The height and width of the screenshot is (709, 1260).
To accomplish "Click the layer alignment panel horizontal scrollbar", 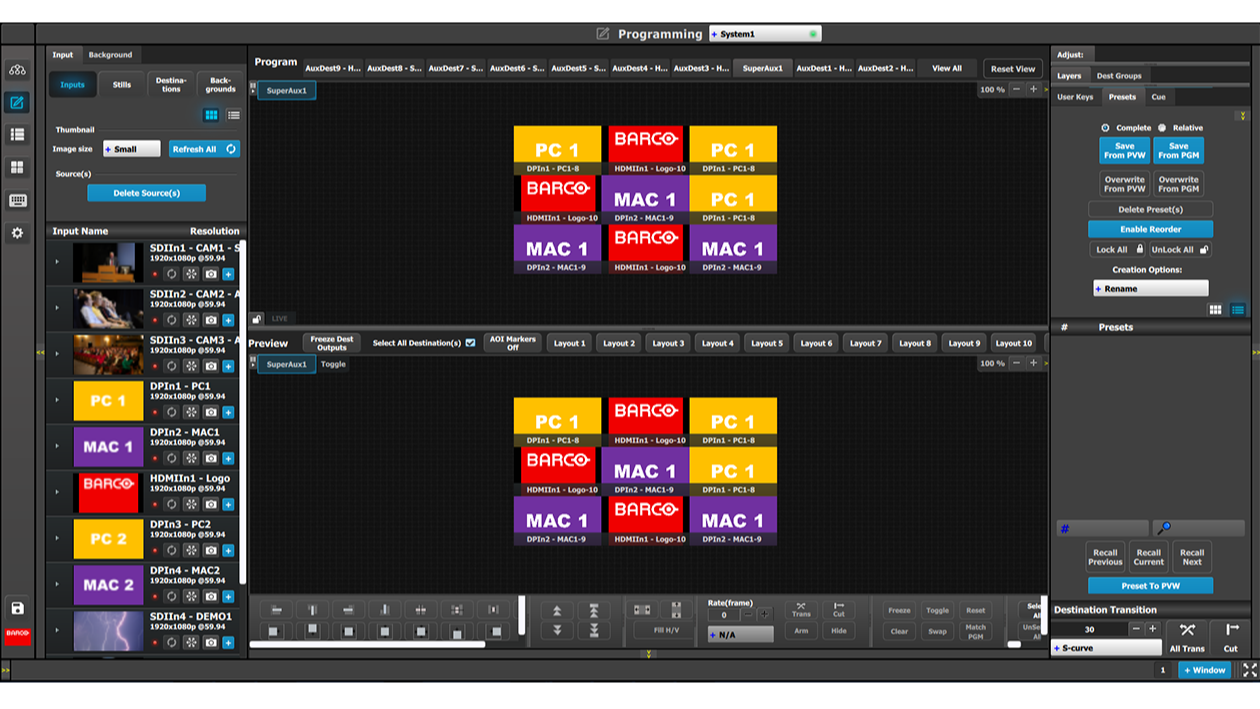I will click(367, 644).
